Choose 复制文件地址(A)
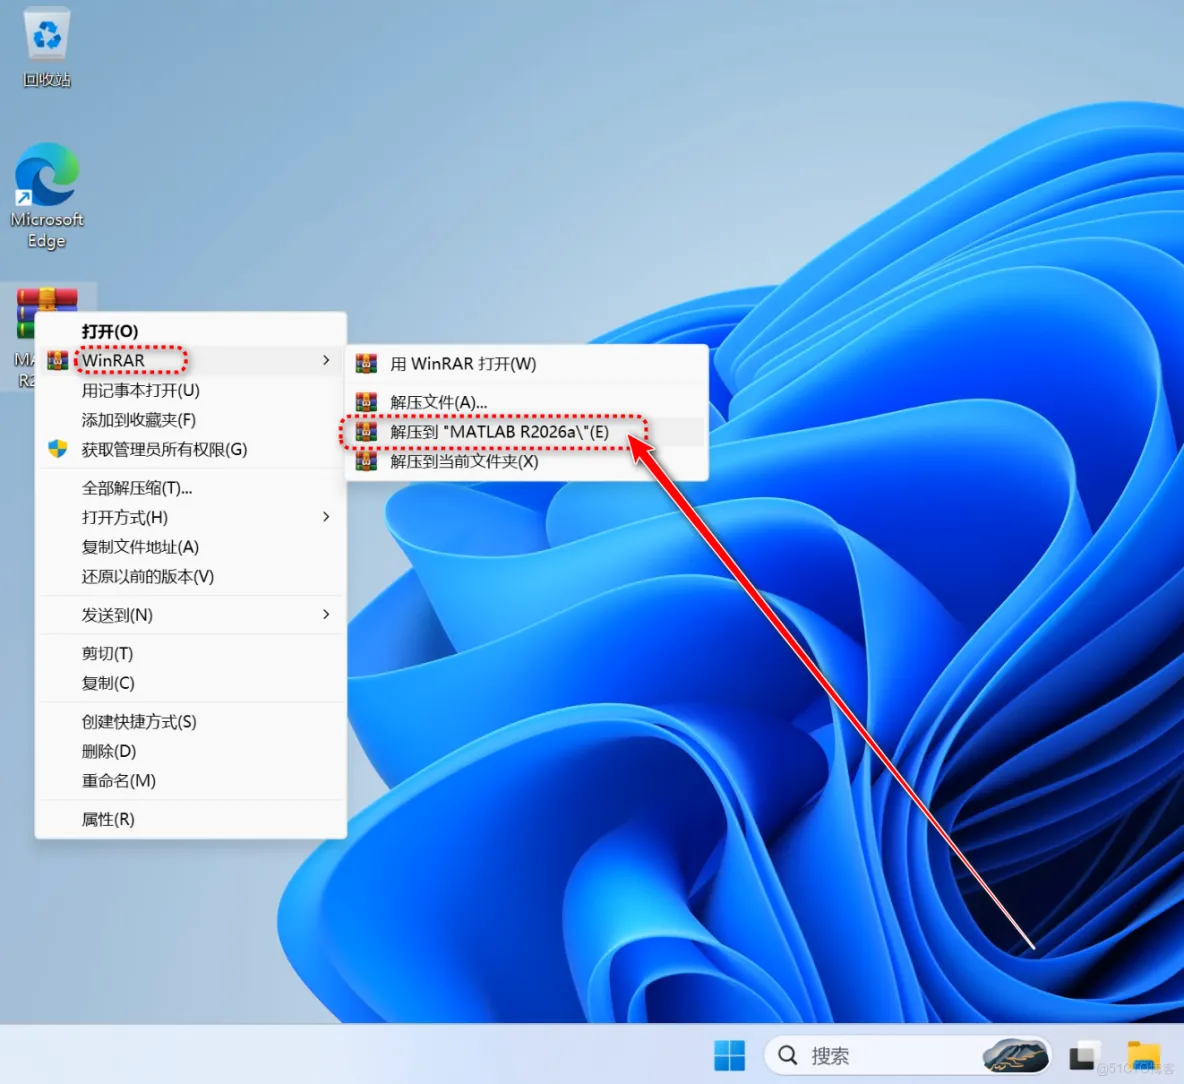Screen dimensions: 1184x1084 pyautogui.click(x=191, y=547)
